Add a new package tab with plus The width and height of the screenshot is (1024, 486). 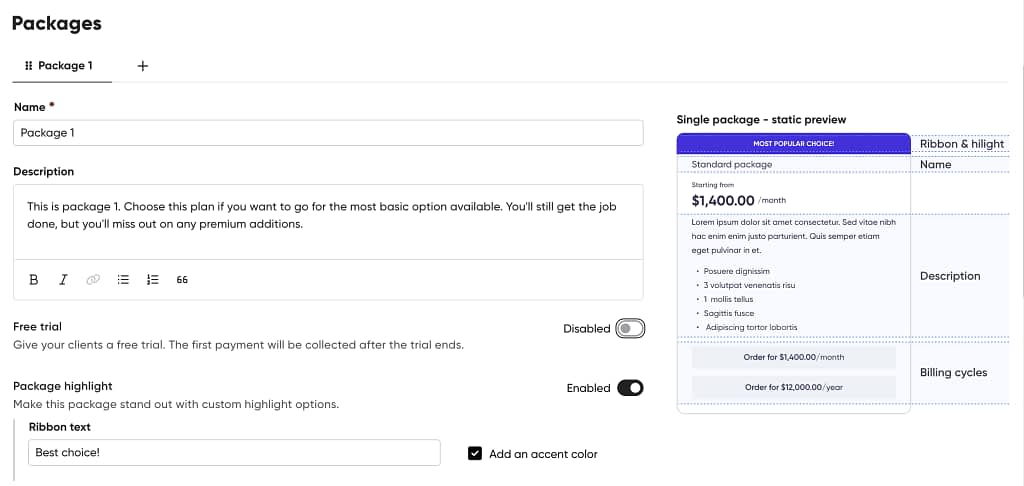pyautogui.click(x=143, y=66)
